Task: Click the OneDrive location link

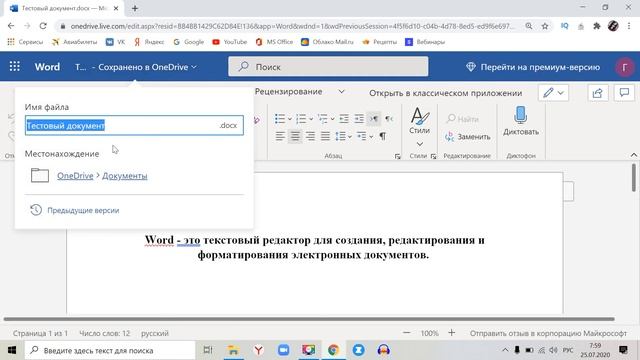Action: click(75, 176)
